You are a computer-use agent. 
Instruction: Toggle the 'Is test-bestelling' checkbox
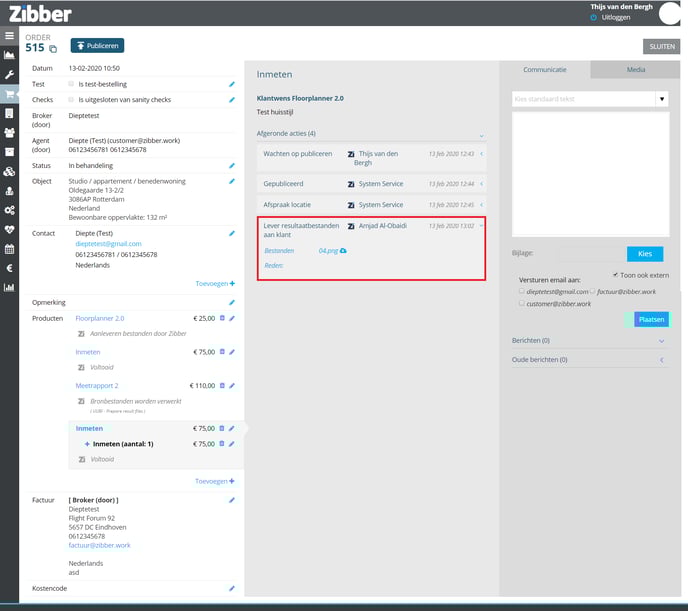pos(70,84)
